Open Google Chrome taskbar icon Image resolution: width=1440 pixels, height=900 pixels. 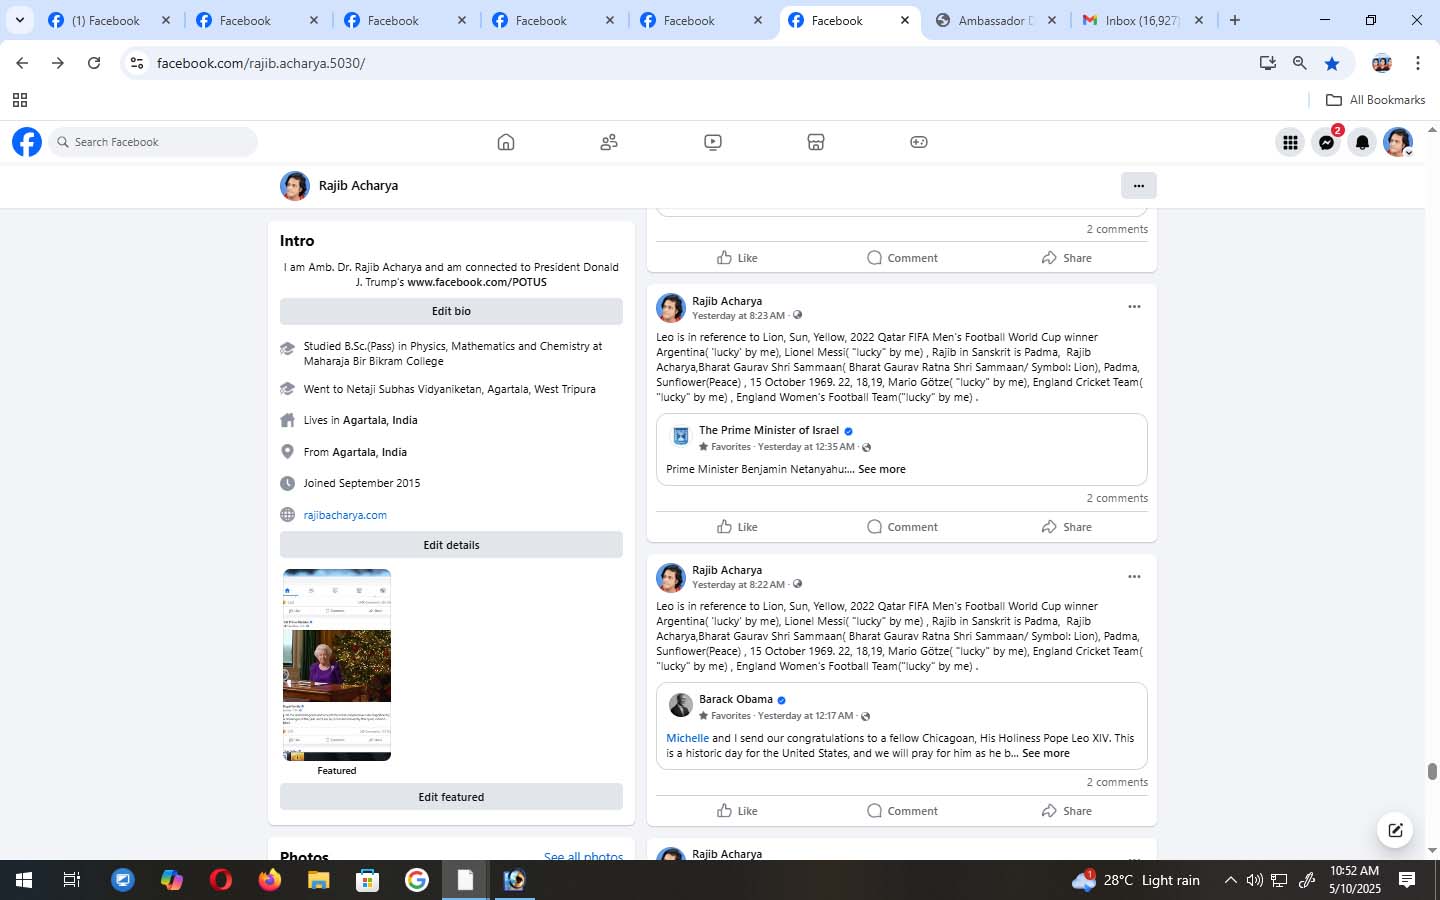point(417,880)
